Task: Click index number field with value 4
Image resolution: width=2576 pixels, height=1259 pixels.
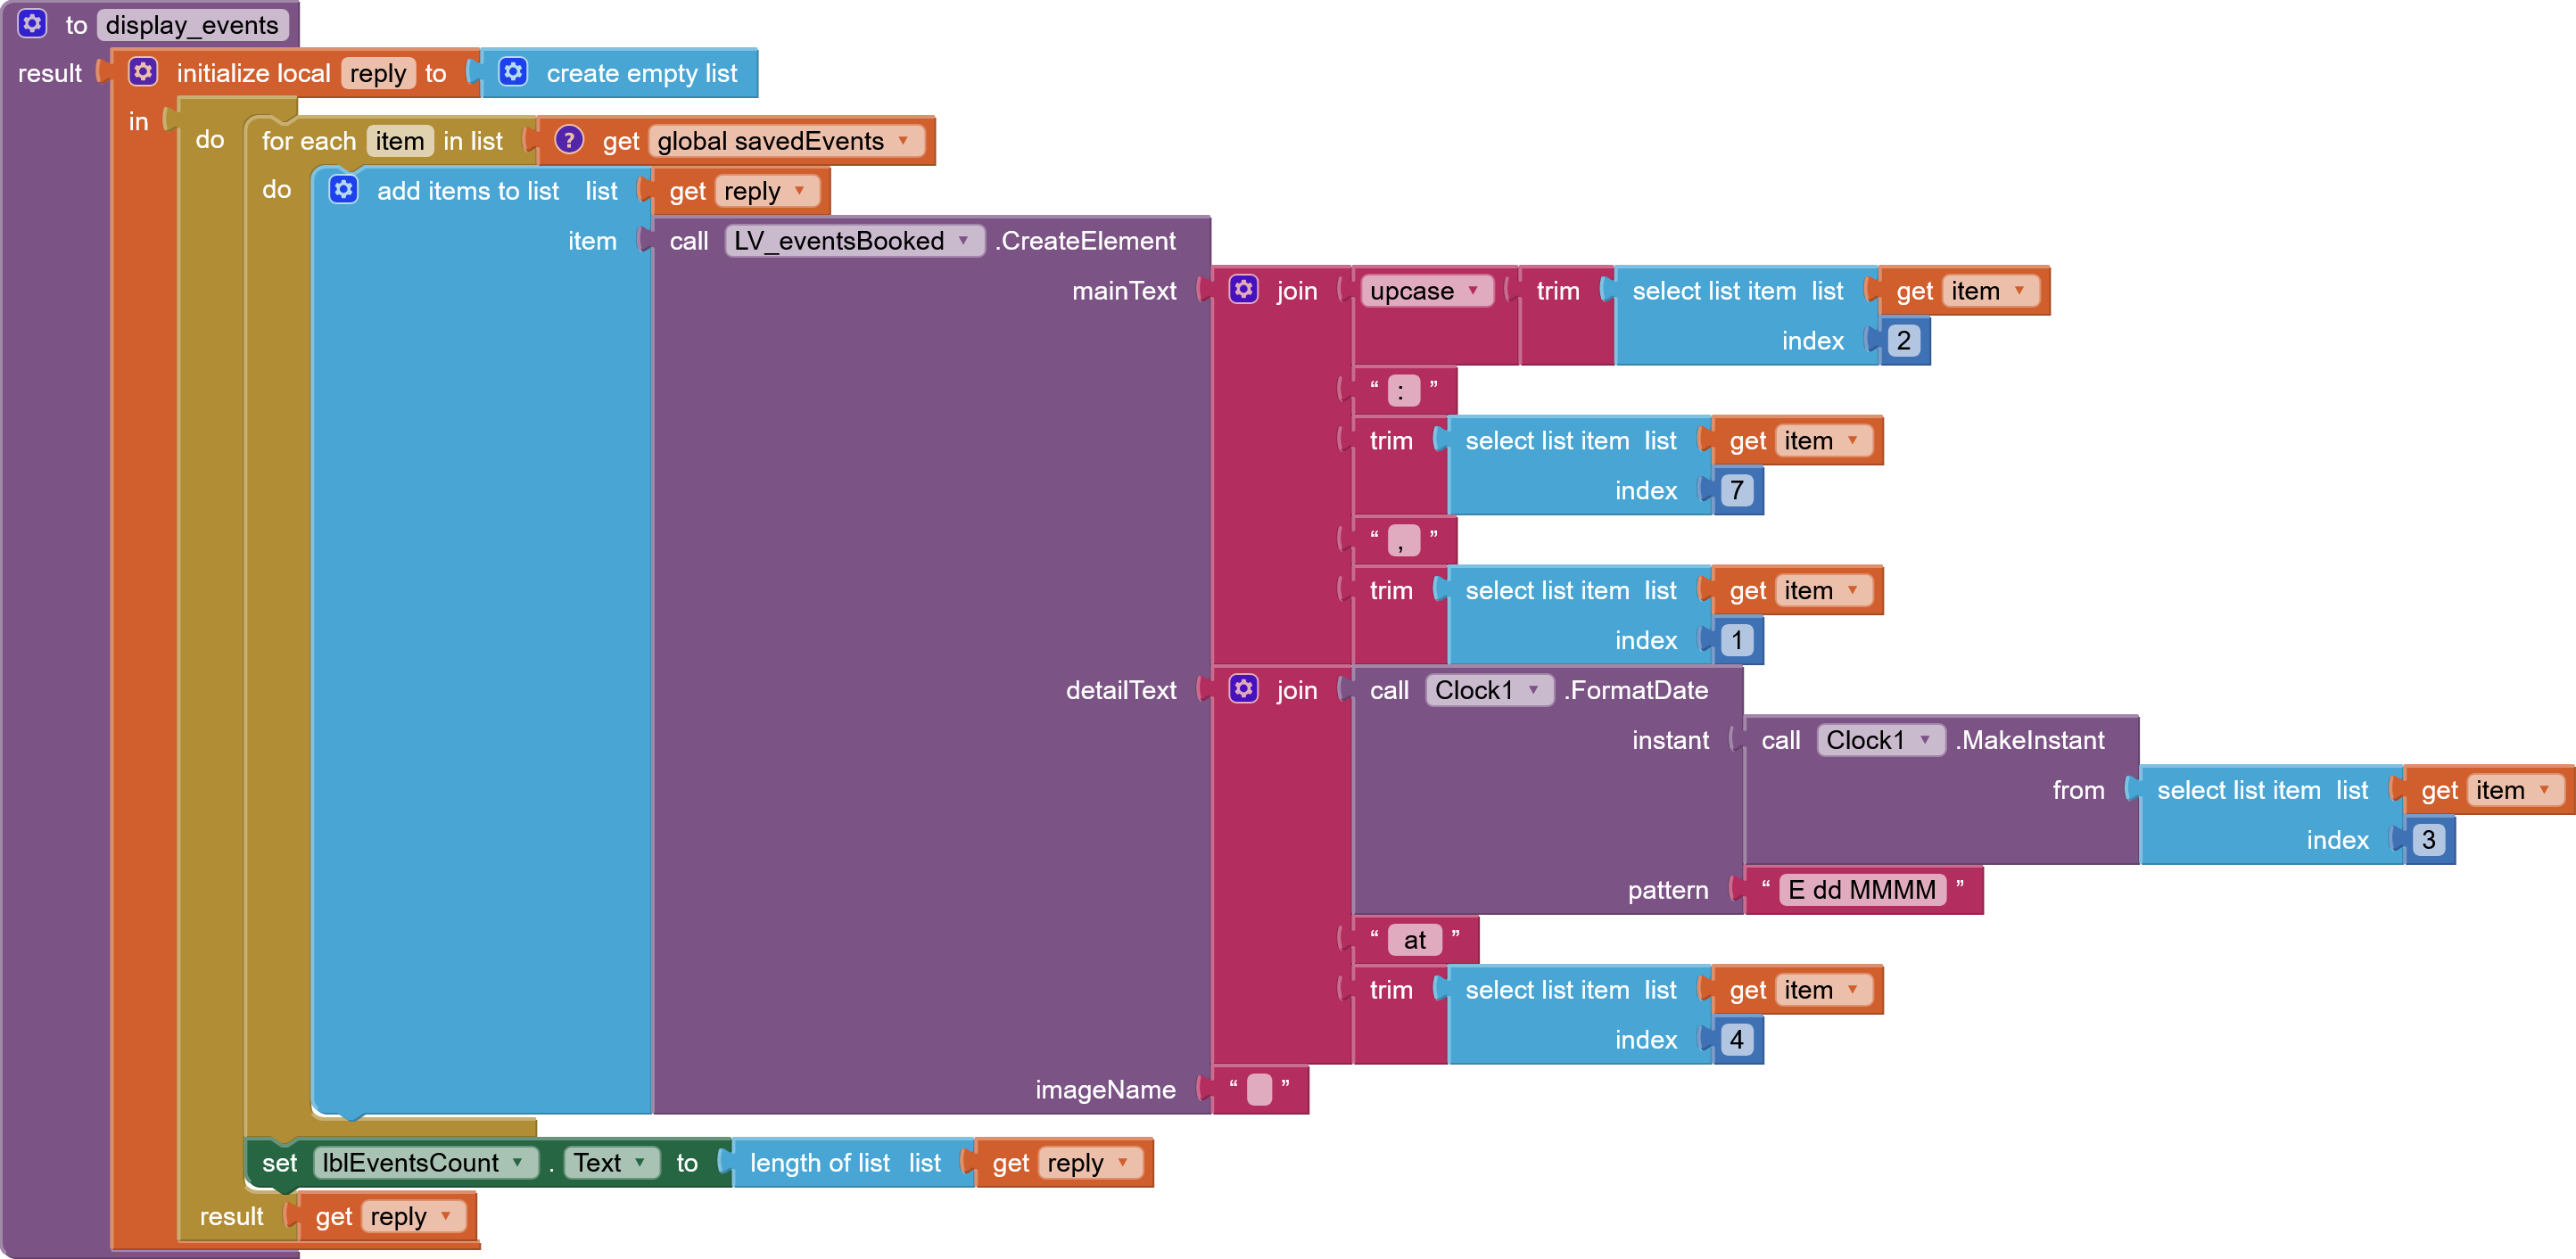Action: point(1737,1039)
